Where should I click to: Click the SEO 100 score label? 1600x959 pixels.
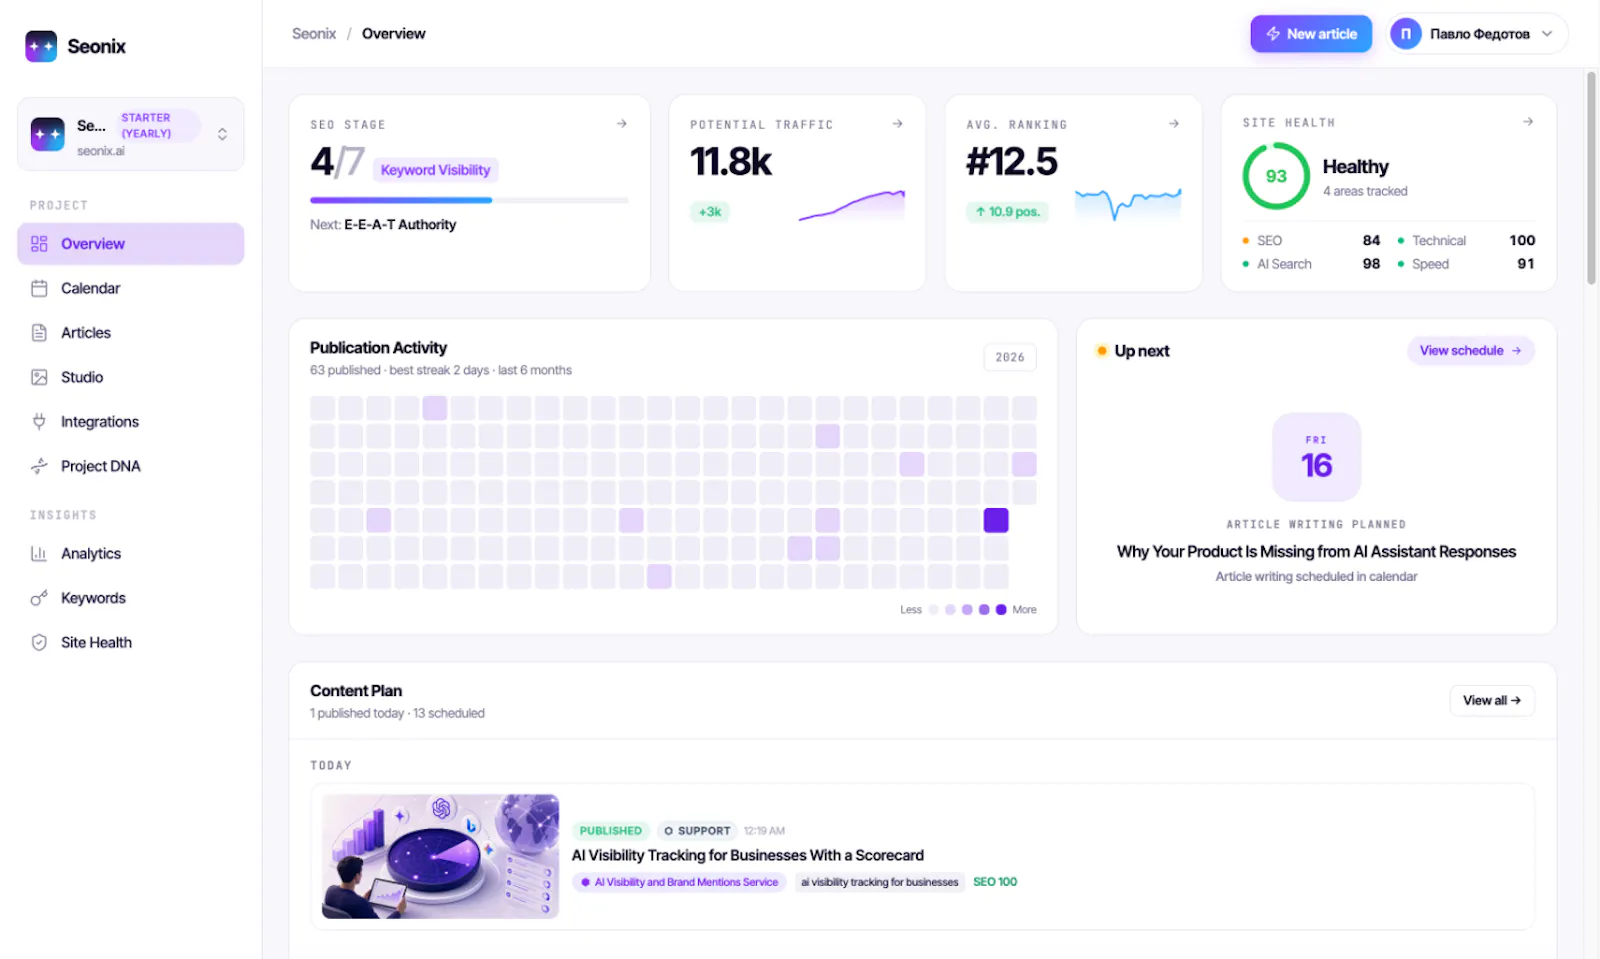995,882
